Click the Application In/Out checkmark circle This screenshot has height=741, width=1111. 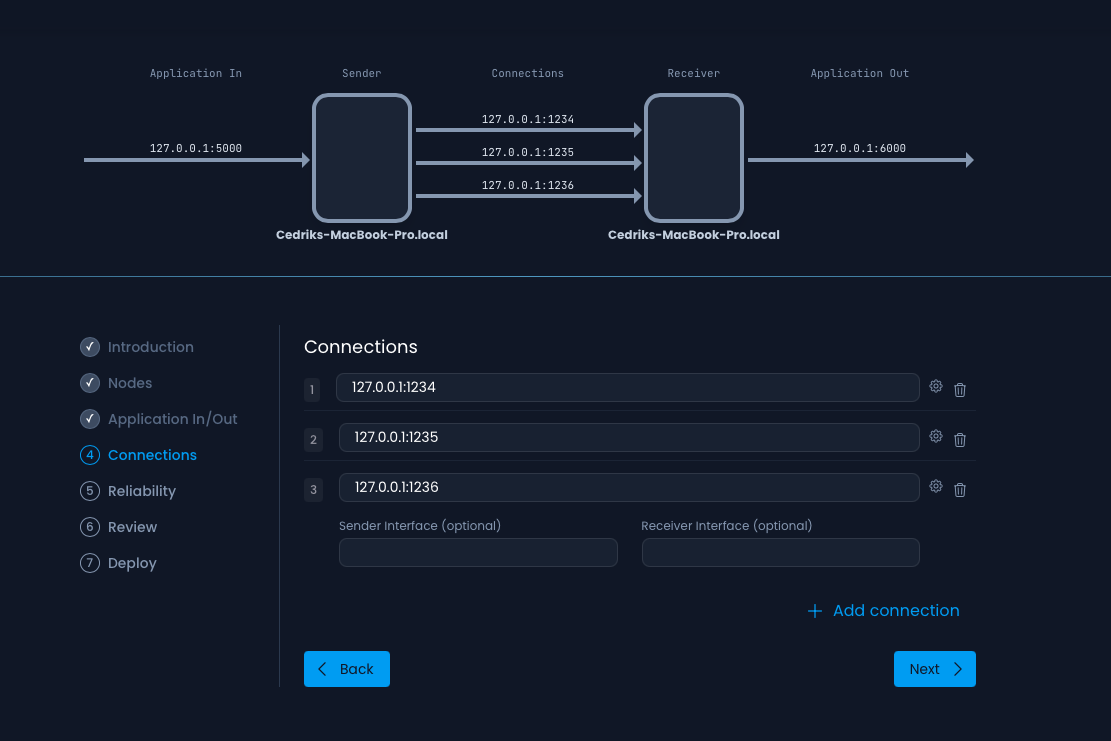[90, 419]
